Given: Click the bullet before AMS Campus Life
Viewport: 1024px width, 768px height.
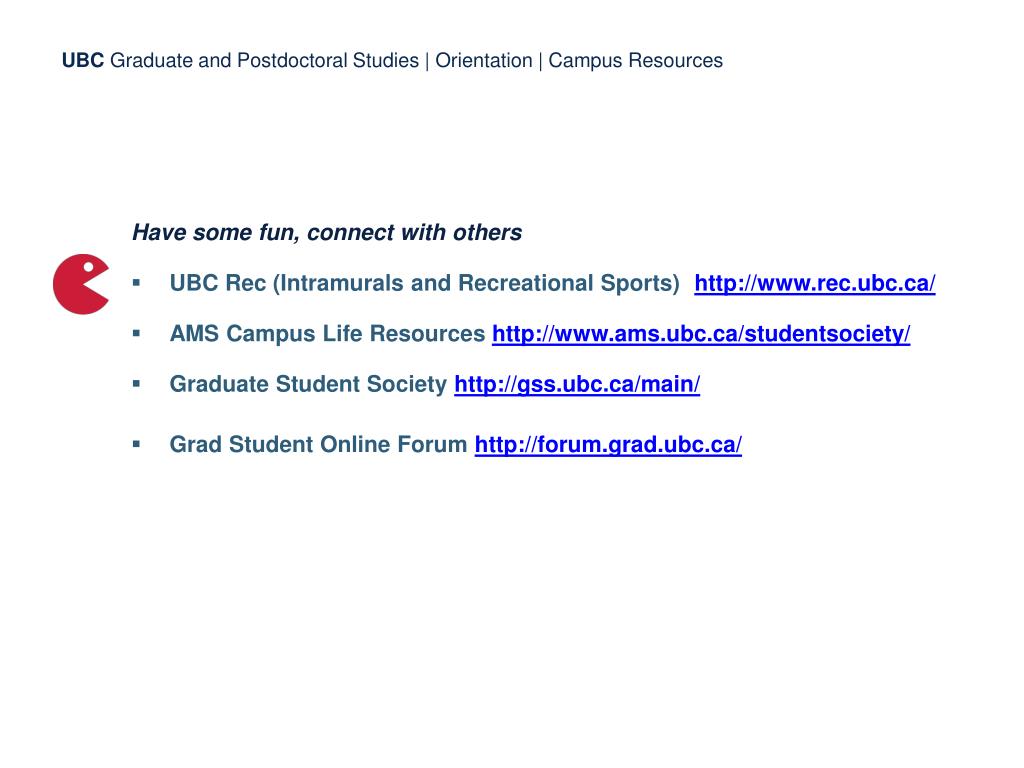Looking at the screenshot, I should coord(136,333).
